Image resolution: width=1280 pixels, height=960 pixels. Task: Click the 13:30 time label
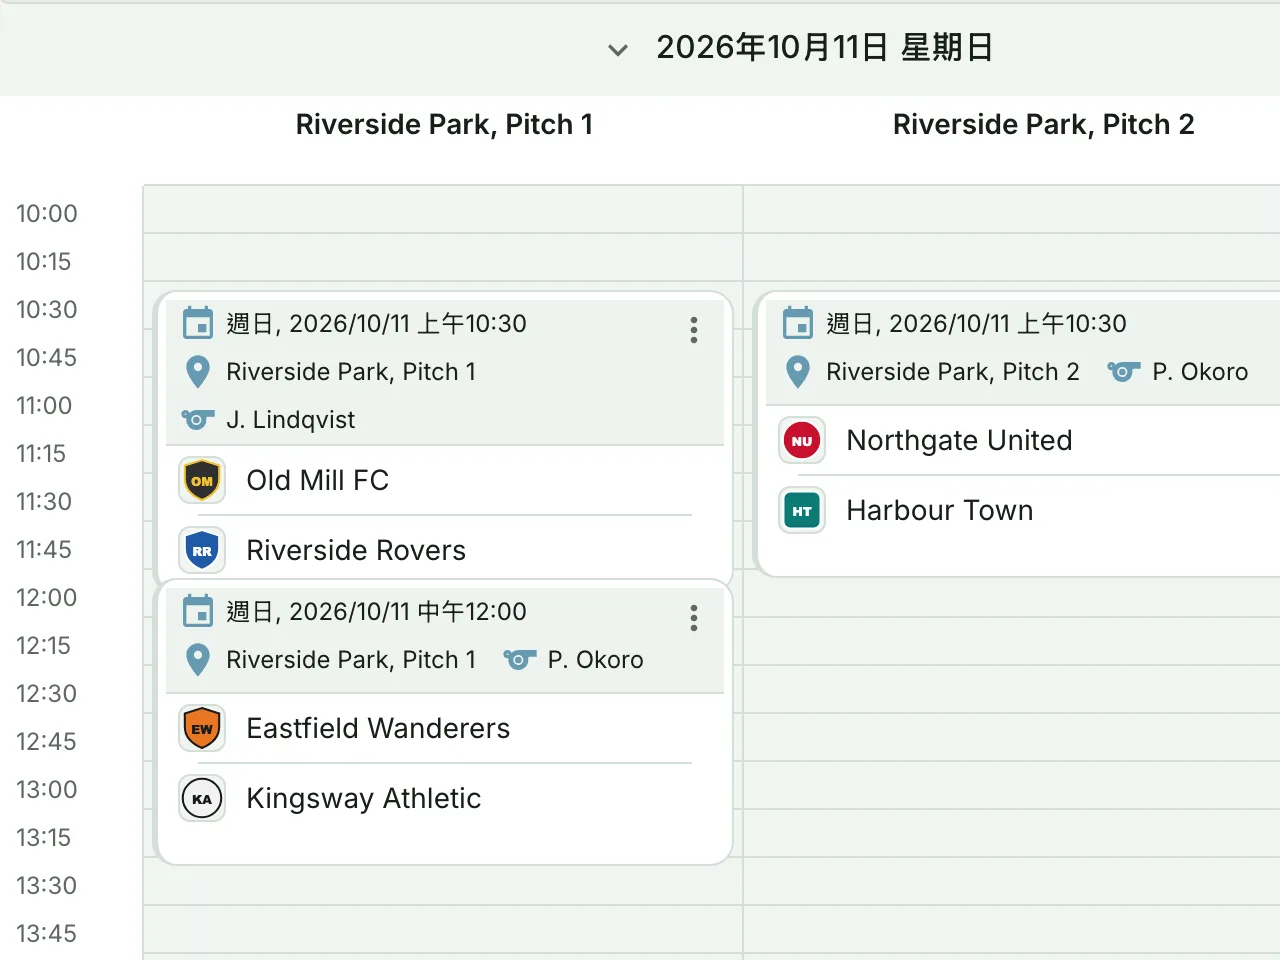click(46, 885)
